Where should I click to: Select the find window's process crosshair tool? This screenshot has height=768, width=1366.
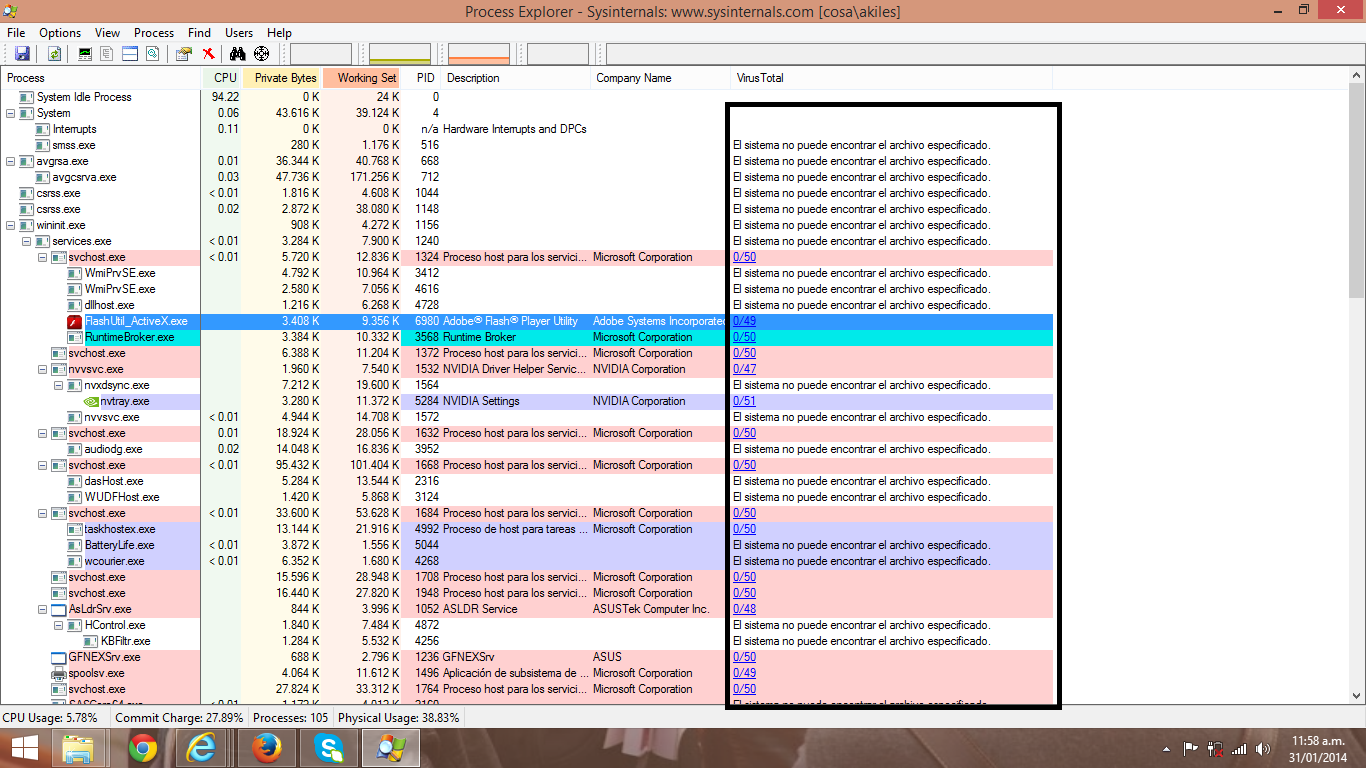pos(262,53)
